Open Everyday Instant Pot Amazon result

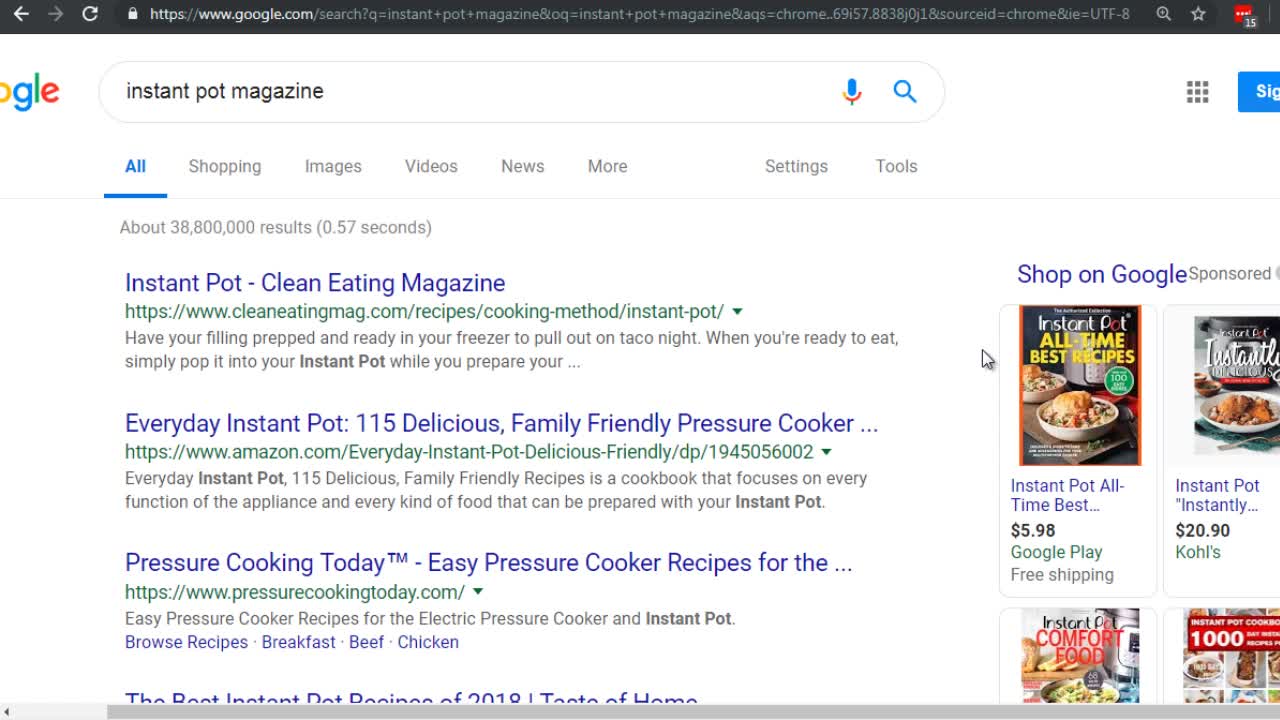[501, 423]
